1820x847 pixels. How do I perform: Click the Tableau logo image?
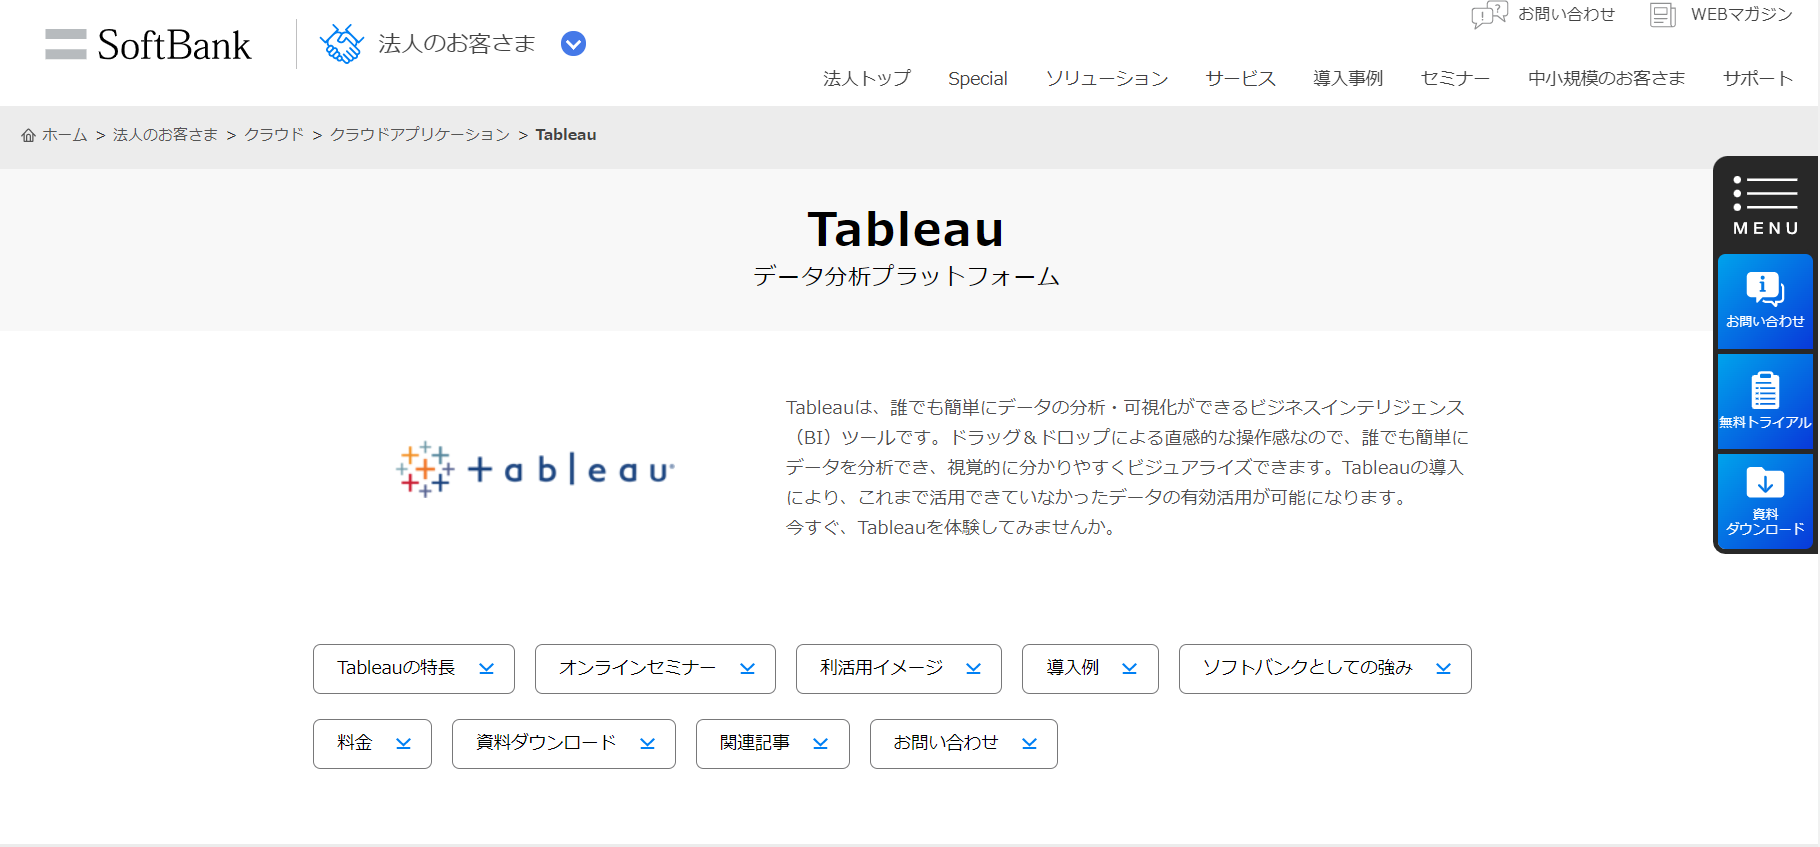[x=536, y=469]
